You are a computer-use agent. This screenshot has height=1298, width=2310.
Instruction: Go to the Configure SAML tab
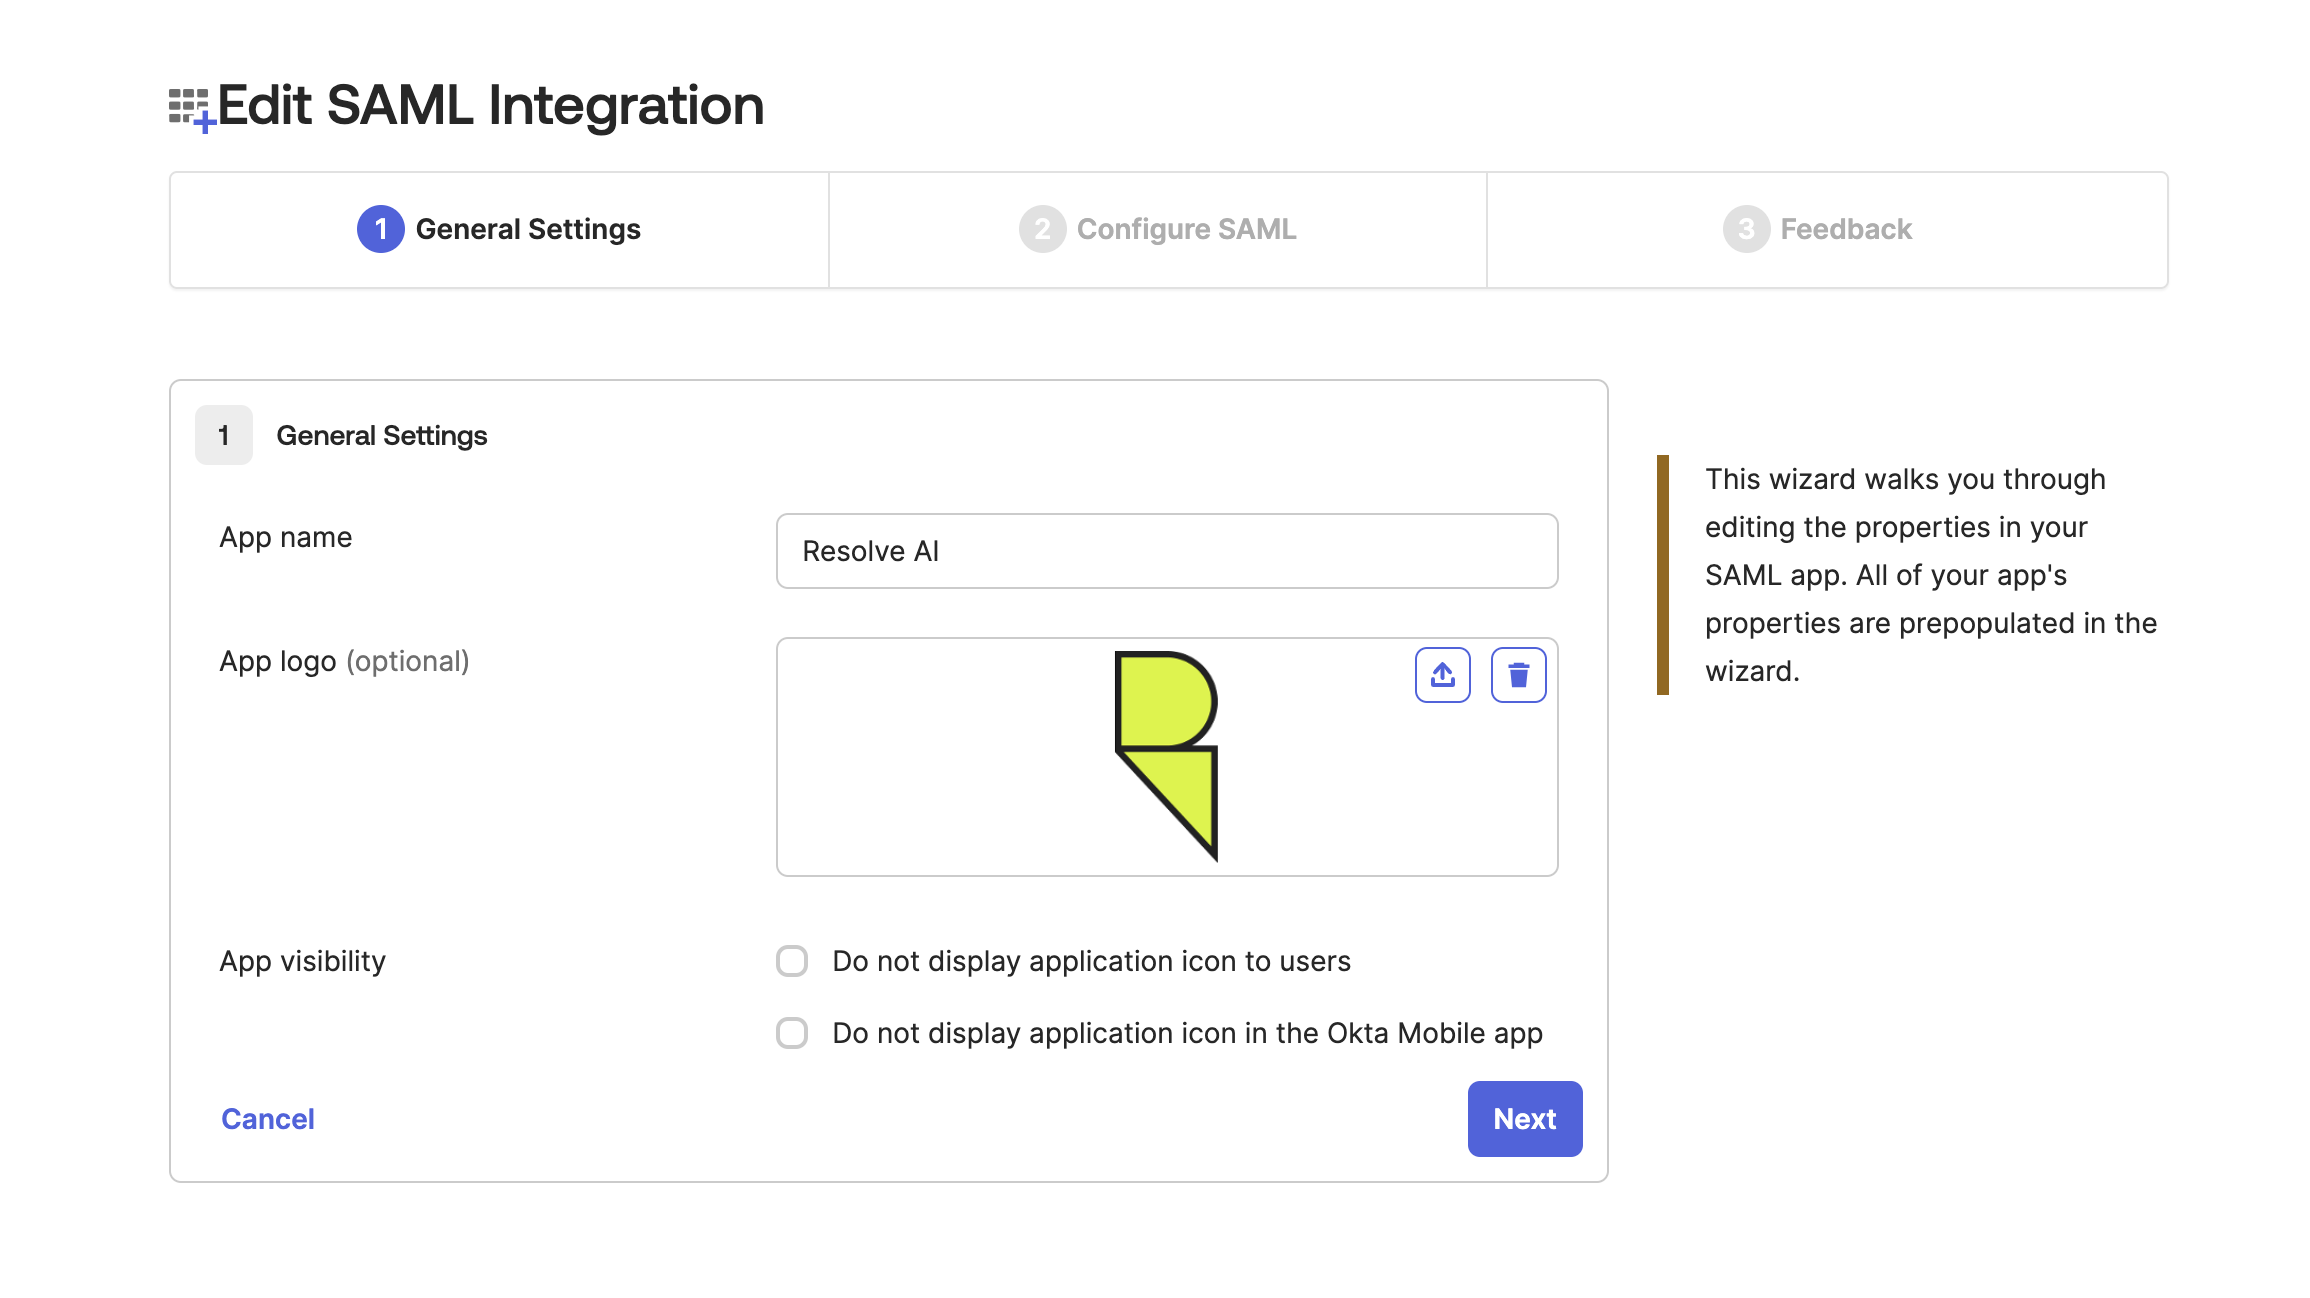(x=1158, y=230)
